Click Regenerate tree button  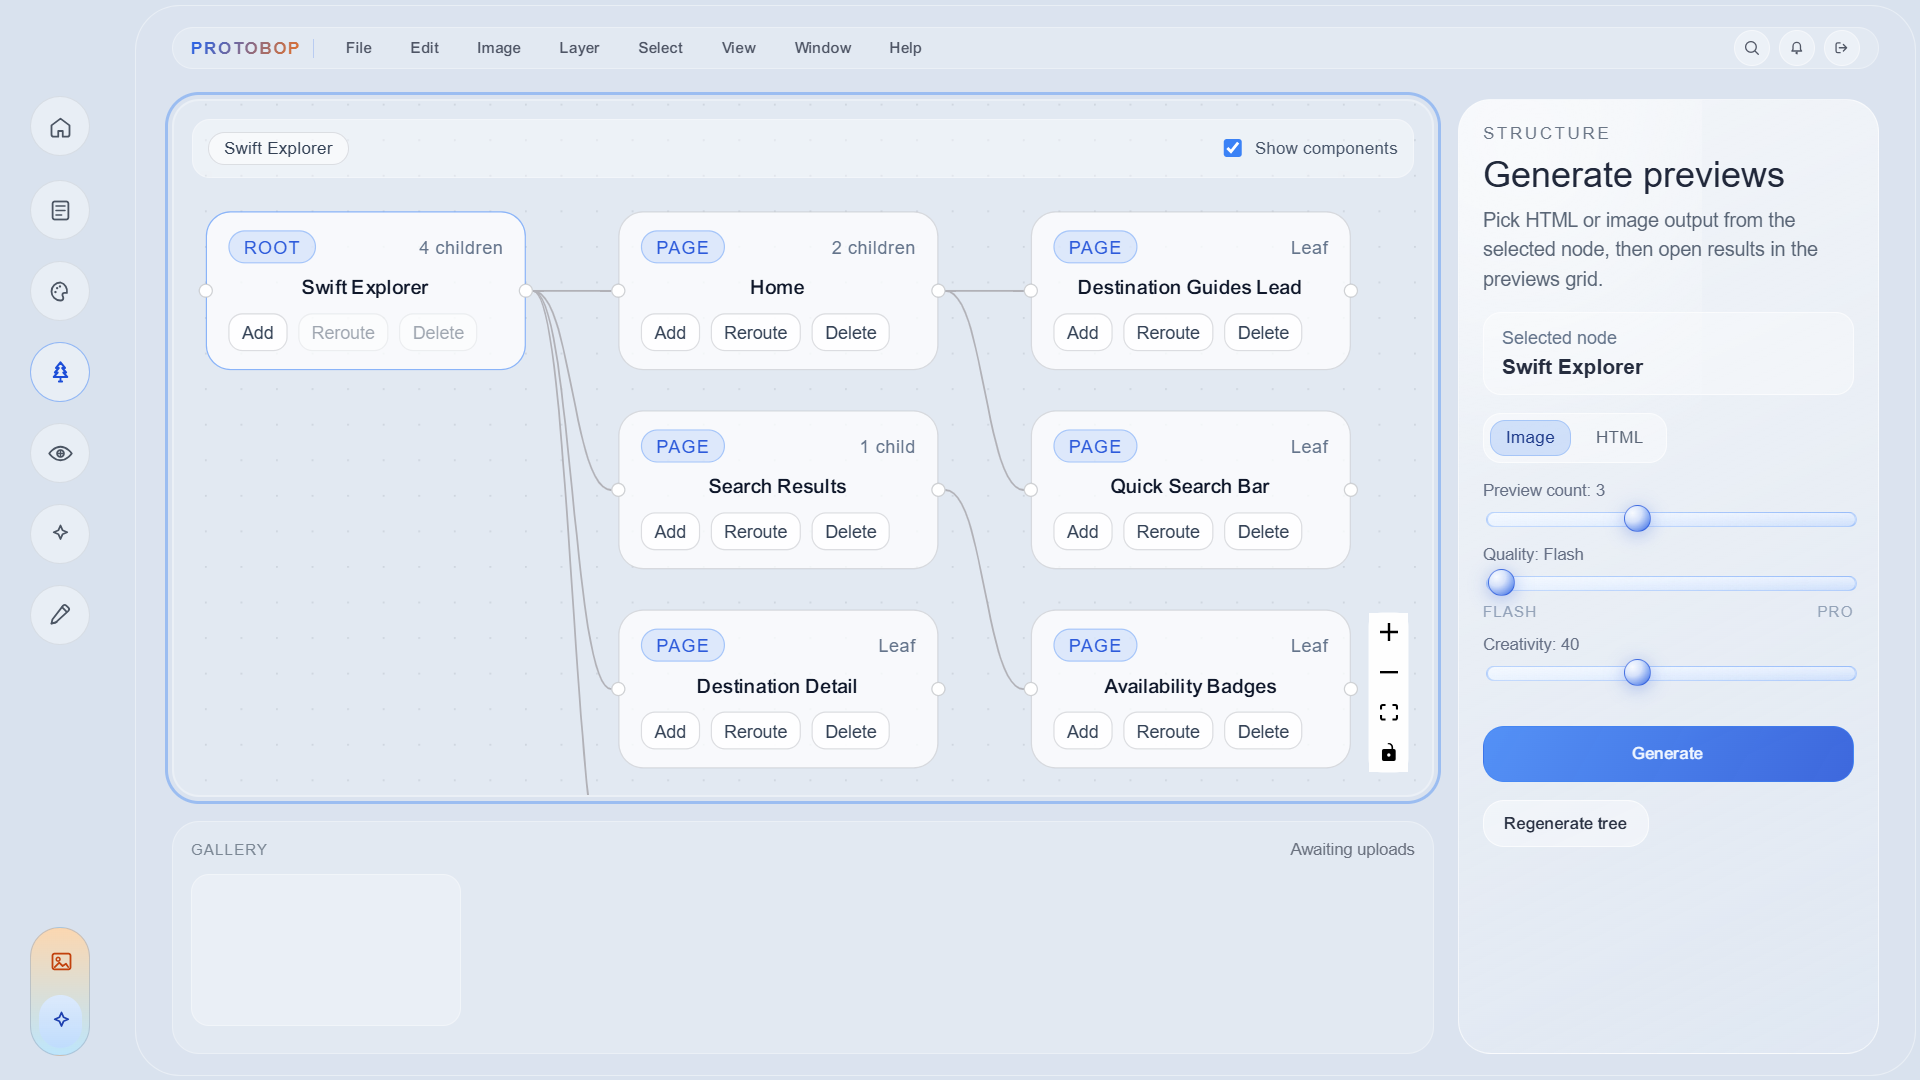tap(1564, 824)
